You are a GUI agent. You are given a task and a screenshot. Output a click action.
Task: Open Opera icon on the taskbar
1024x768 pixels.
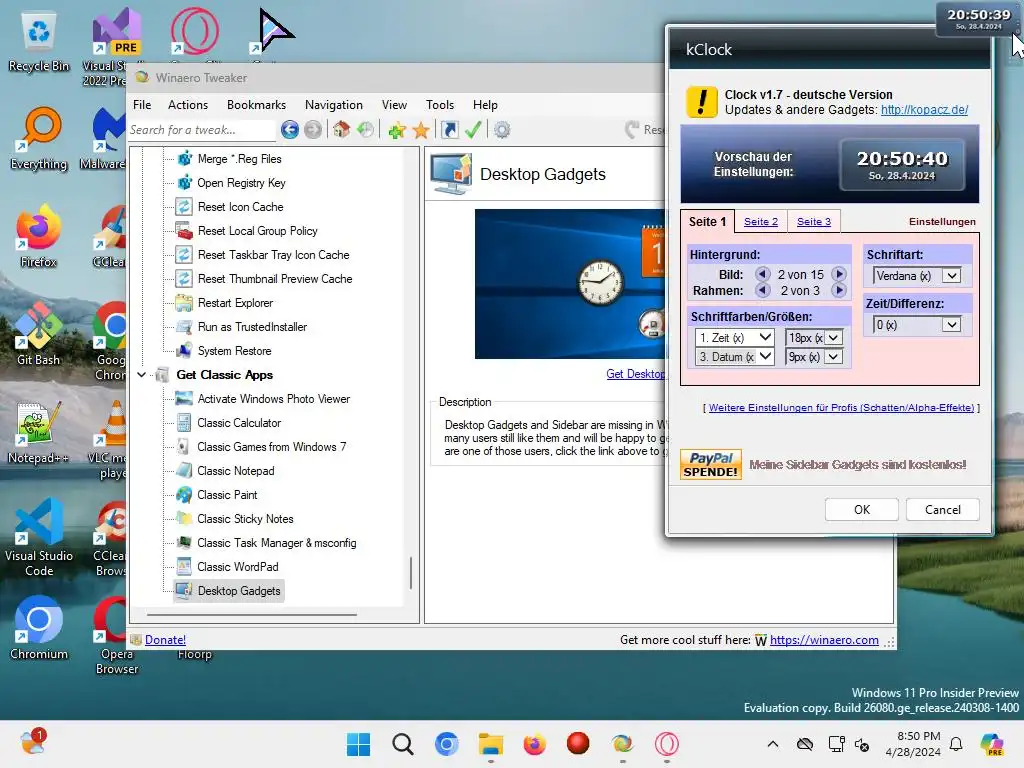tap(667, 744)
